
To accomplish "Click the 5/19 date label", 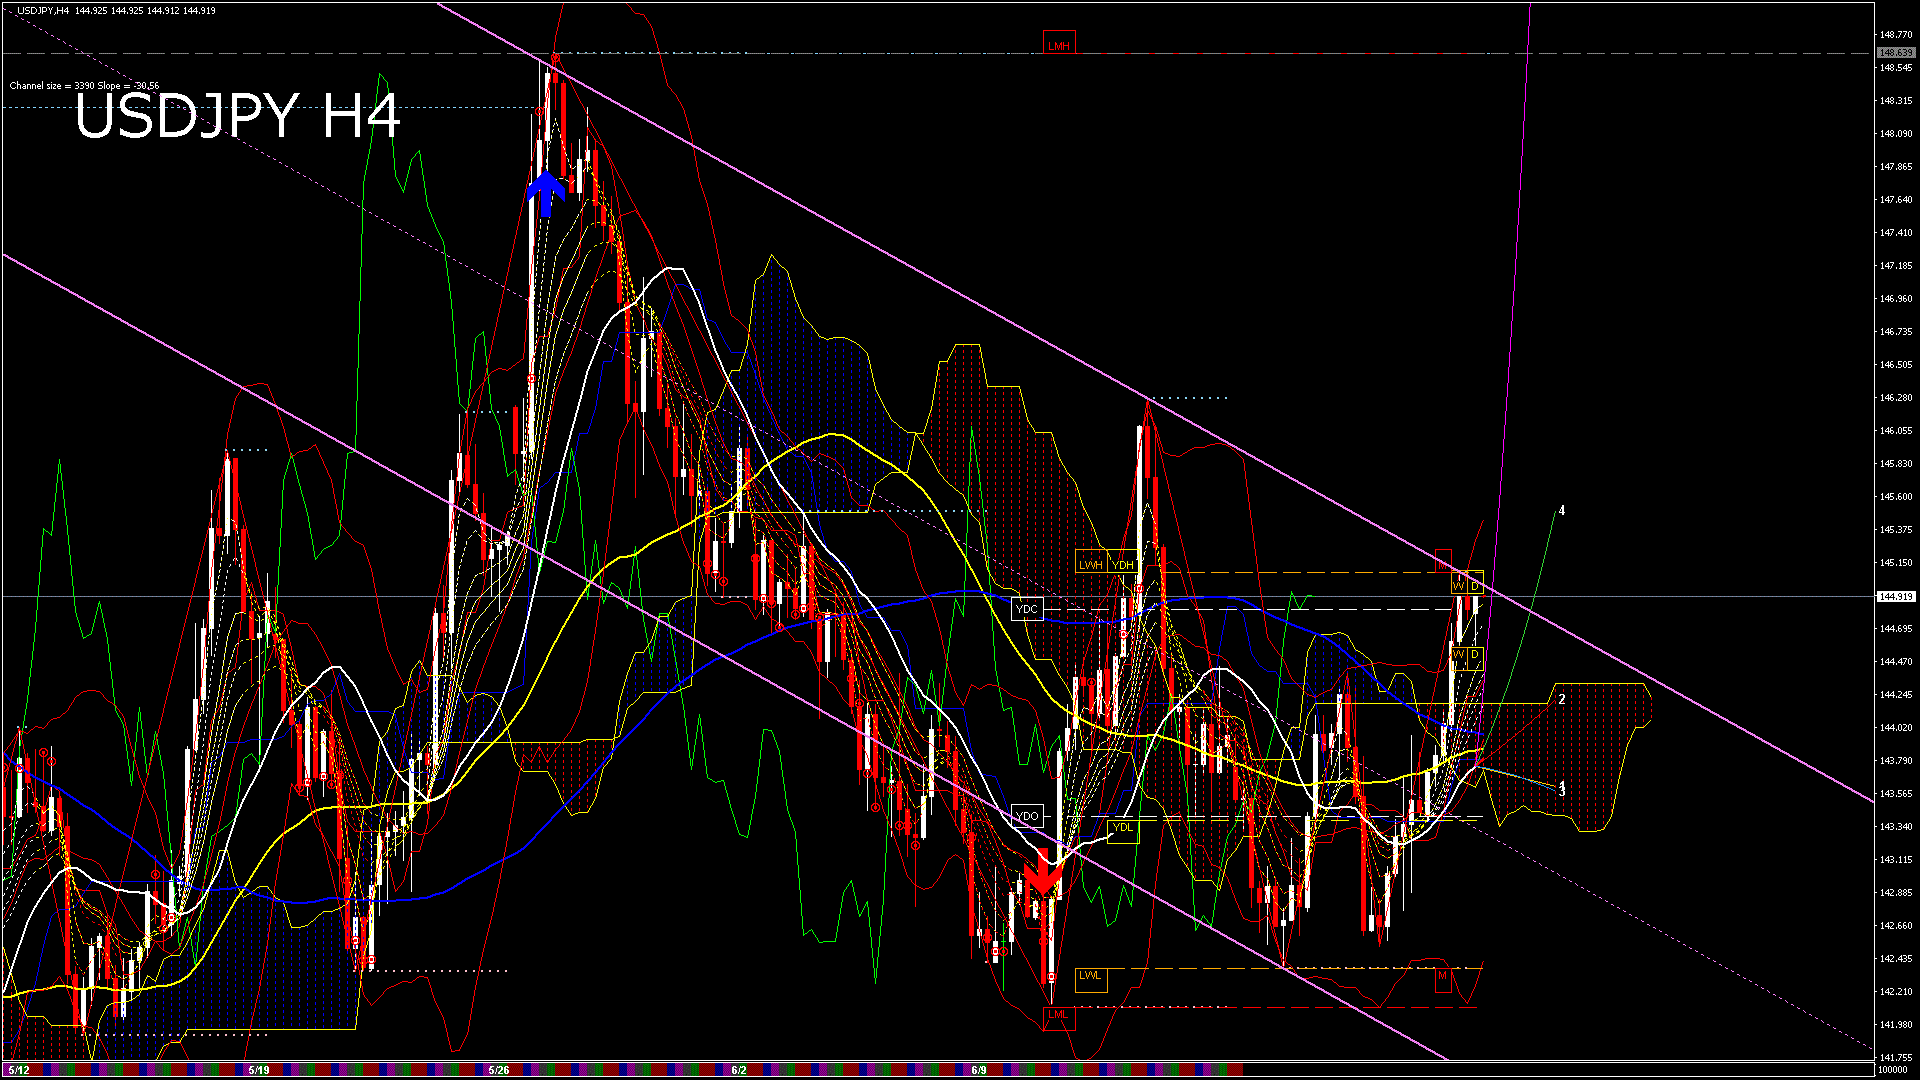I will [x=258, y=1070].
